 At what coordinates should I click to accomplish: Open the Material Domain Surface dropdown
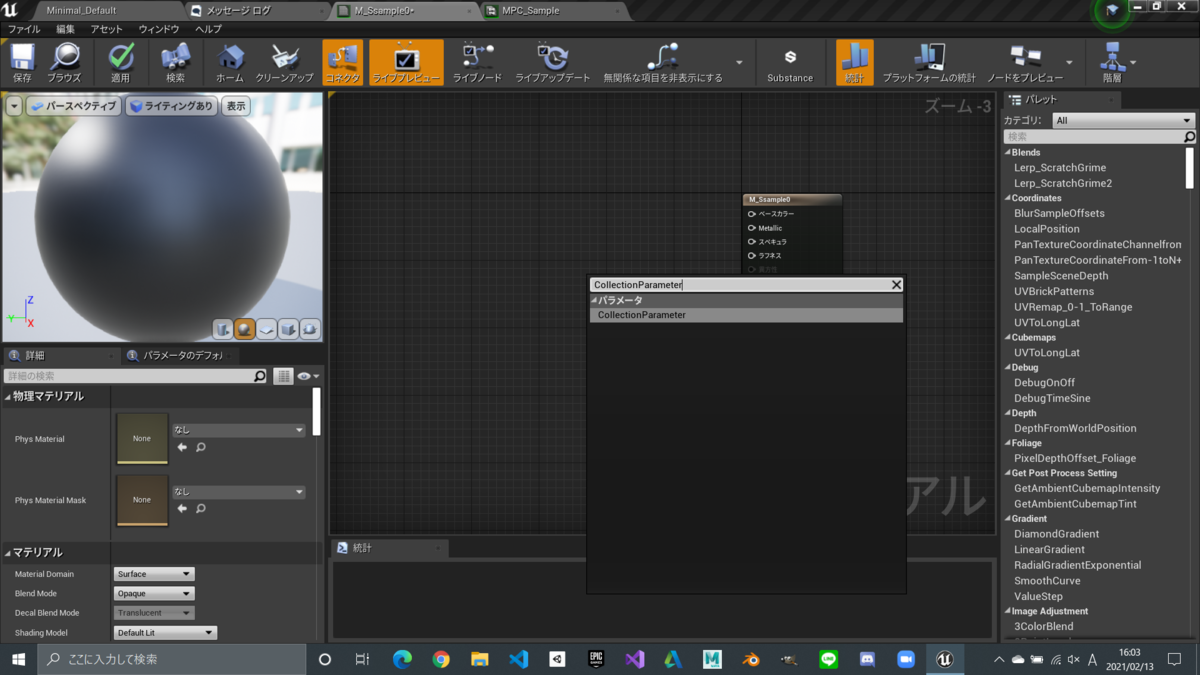pos(154,574)
